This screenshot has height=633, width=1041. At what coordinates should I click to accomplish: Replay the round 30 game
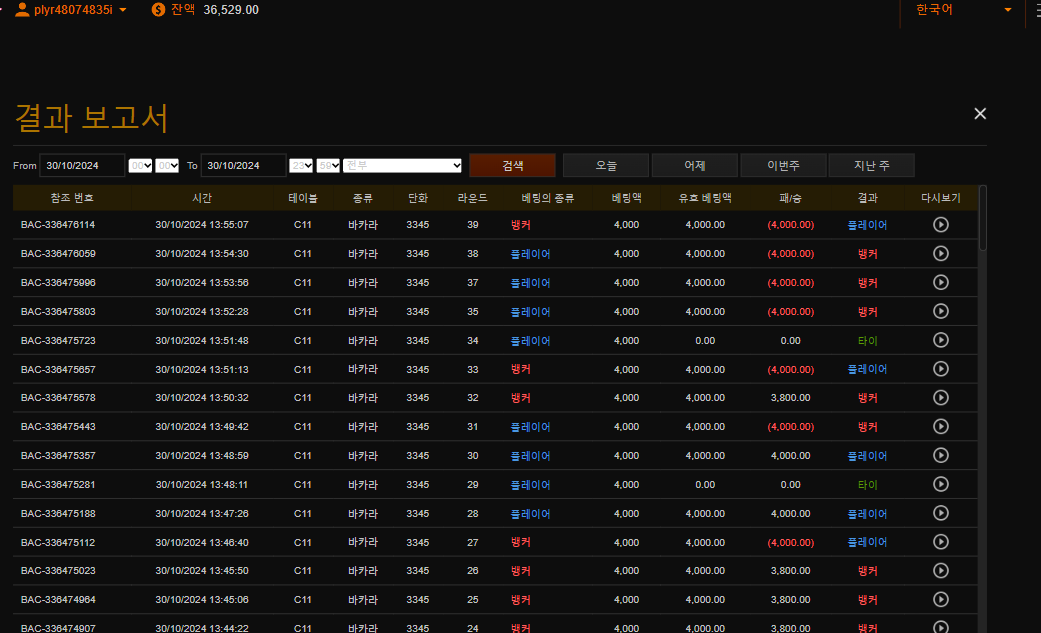940,456
